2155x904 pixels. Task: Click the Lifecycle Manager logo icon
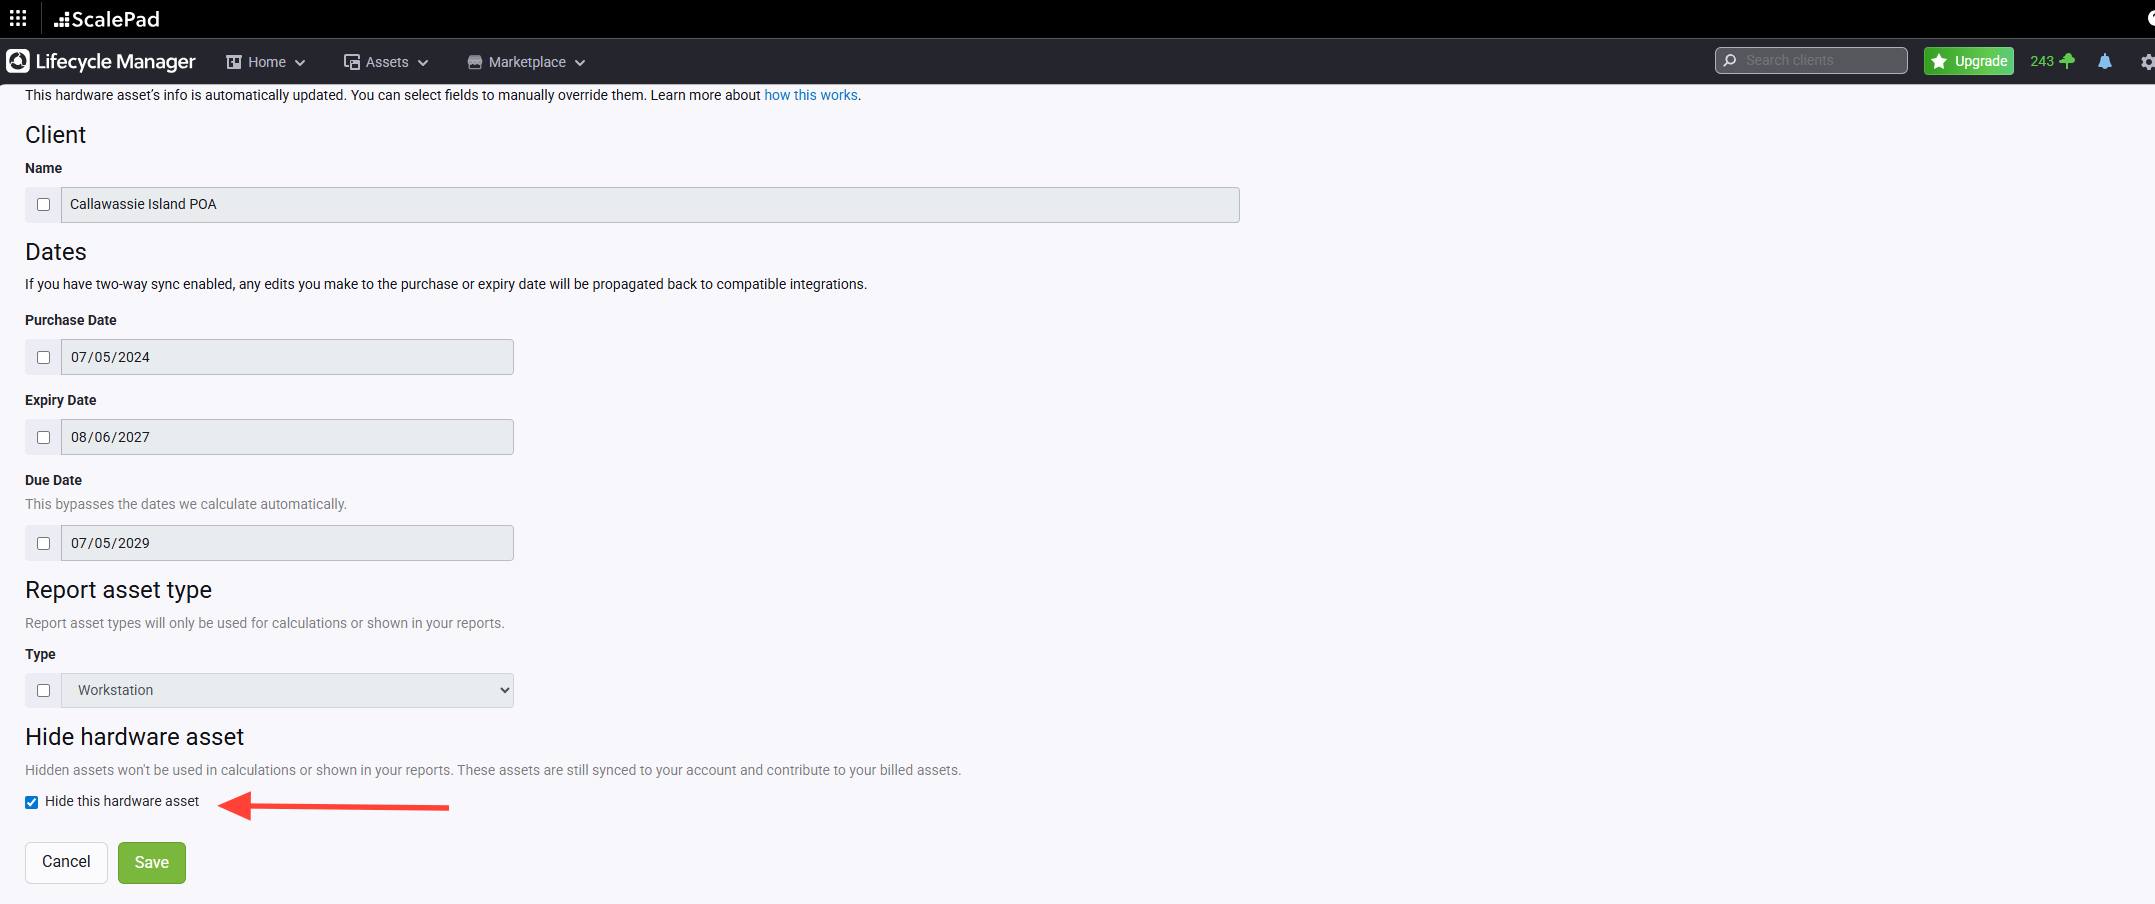(18, 61)
